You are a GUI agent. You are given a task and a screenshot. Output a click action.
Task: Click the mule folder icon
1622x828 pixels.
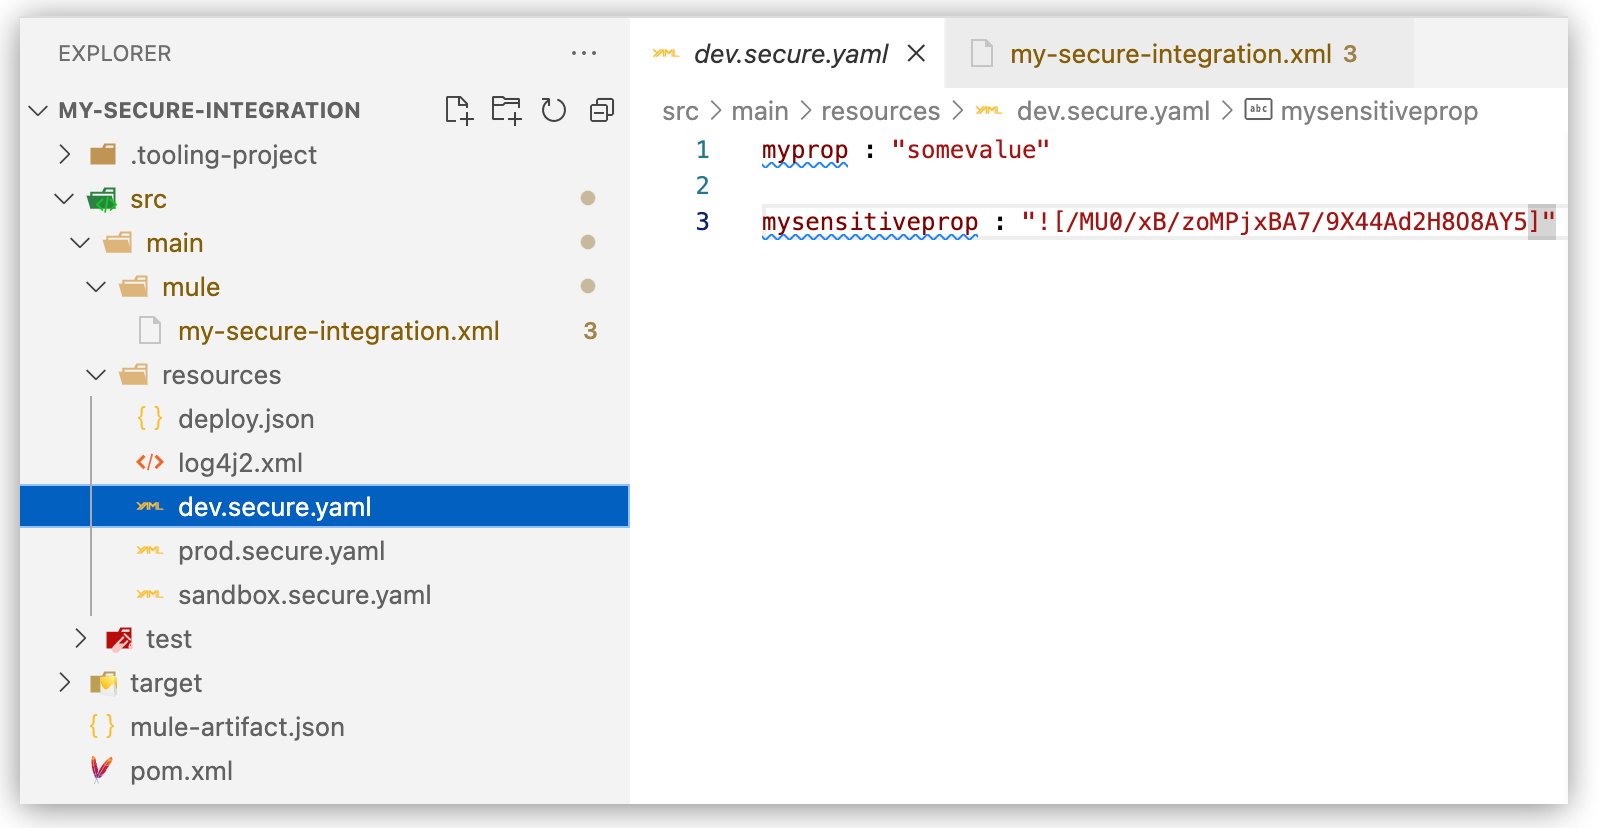tap(134, 286)
